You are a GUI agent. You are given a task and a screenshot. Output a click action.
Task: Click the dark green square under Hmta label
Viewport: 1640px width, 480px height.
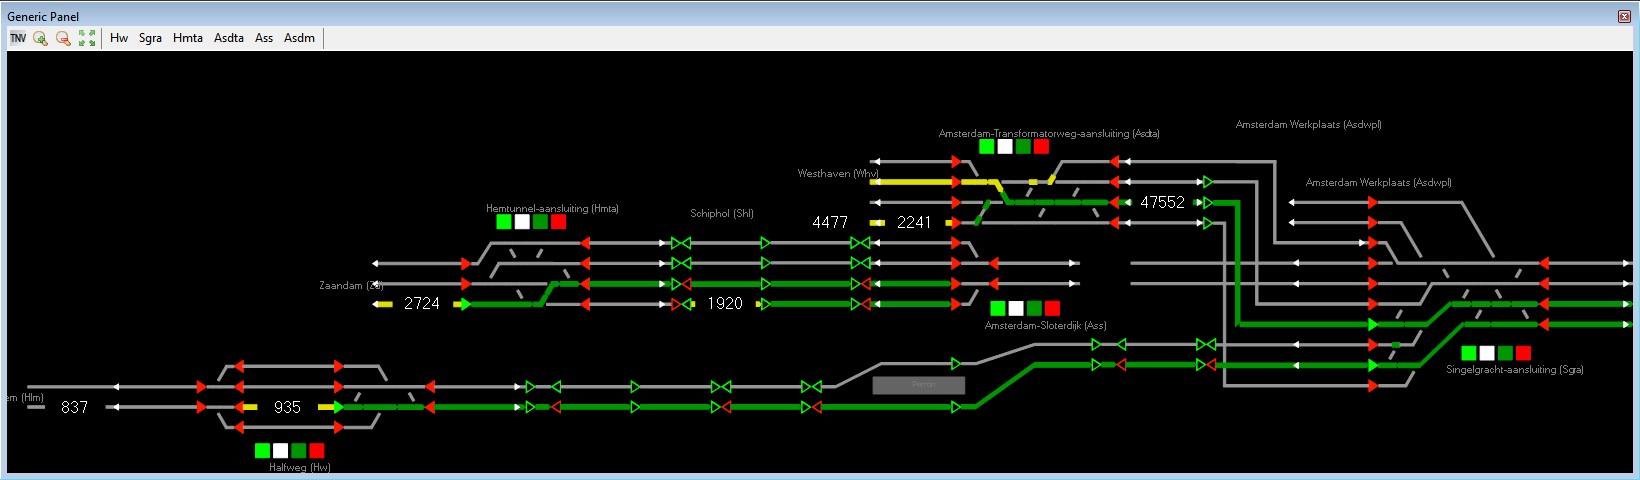tap(540, 222)
